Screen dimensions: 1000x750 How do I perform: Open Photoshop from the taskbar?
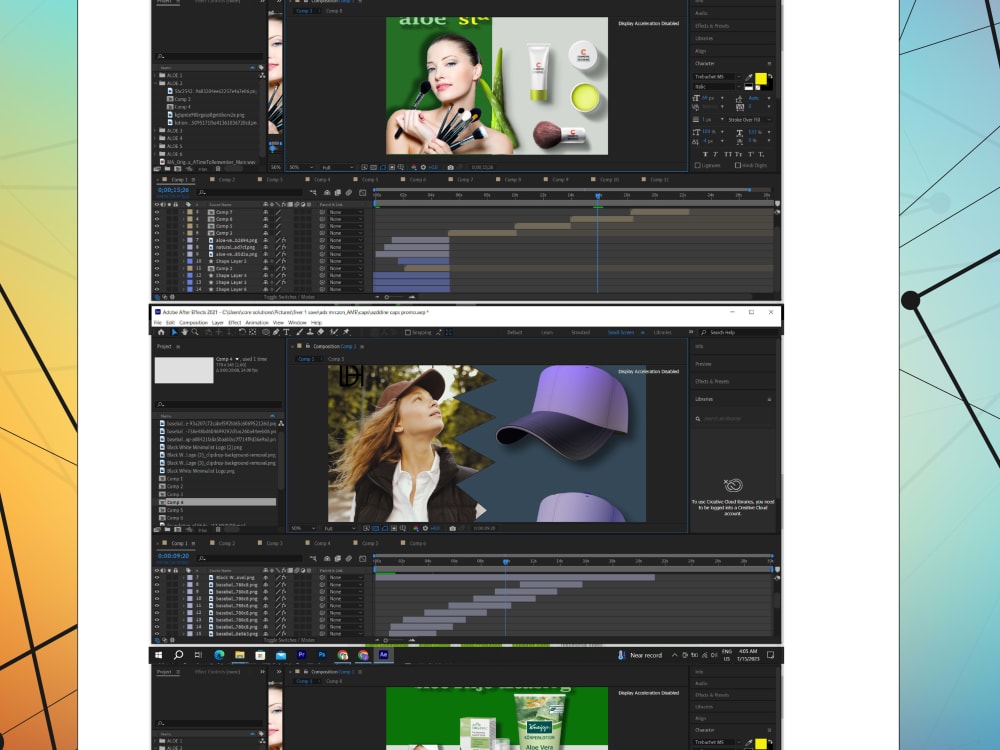(x=322, y=655)
